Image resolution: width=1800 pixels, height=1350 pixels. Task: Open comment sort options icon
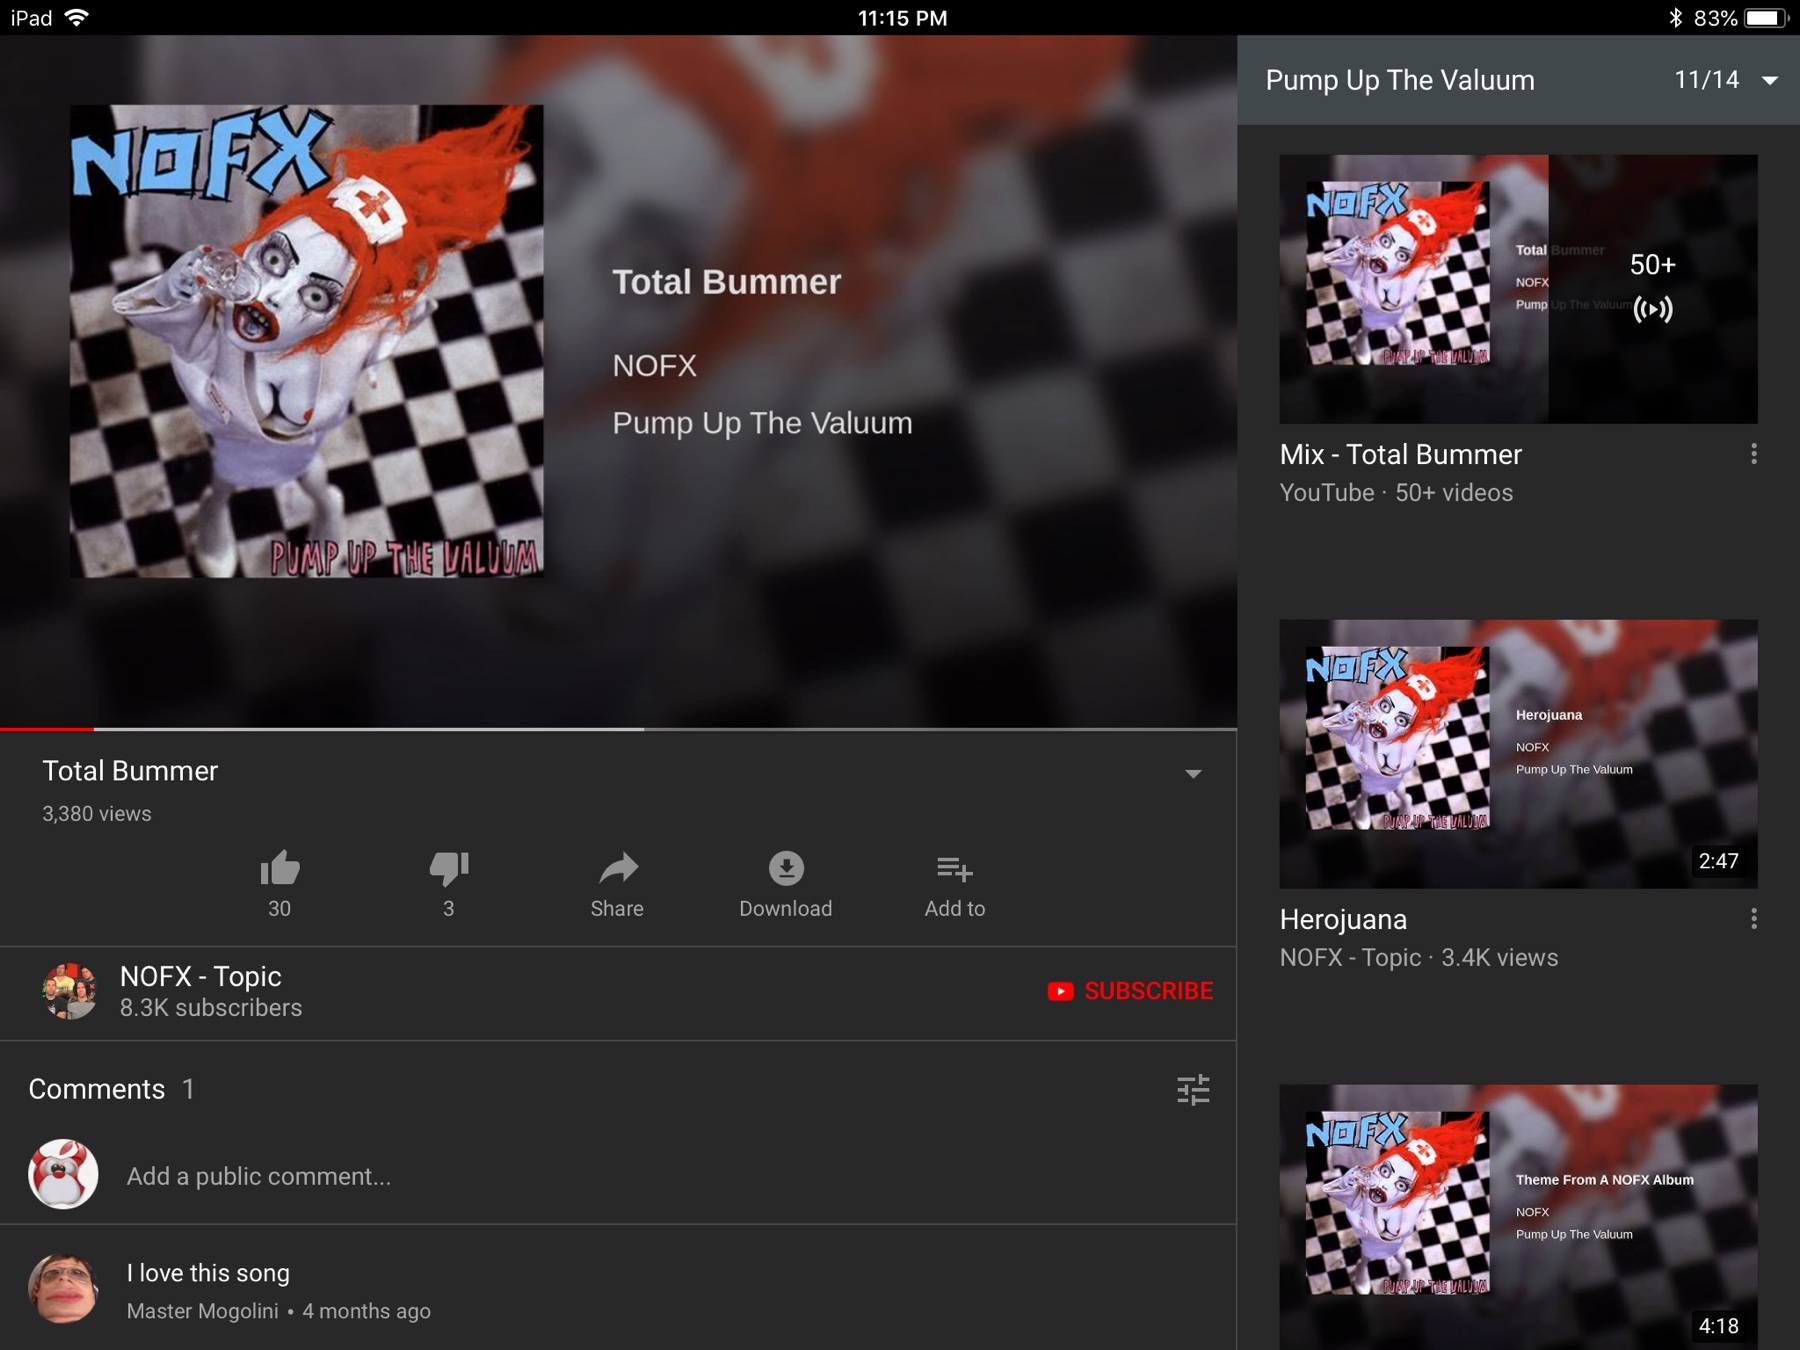click(x=1193, y=1090)
